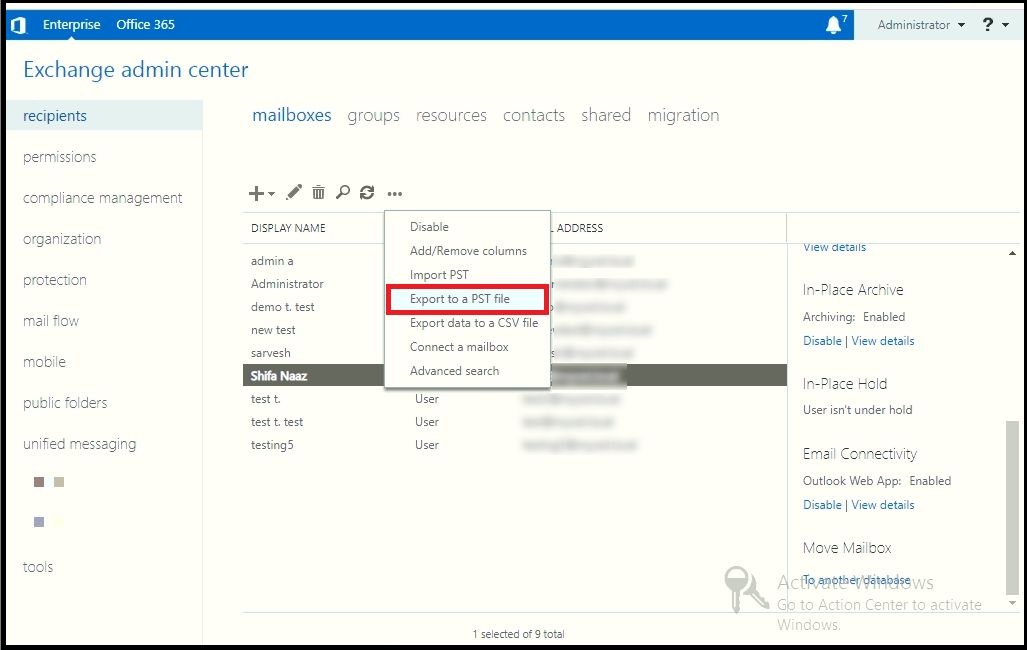Open public folders section

click(x=65, y=403)
